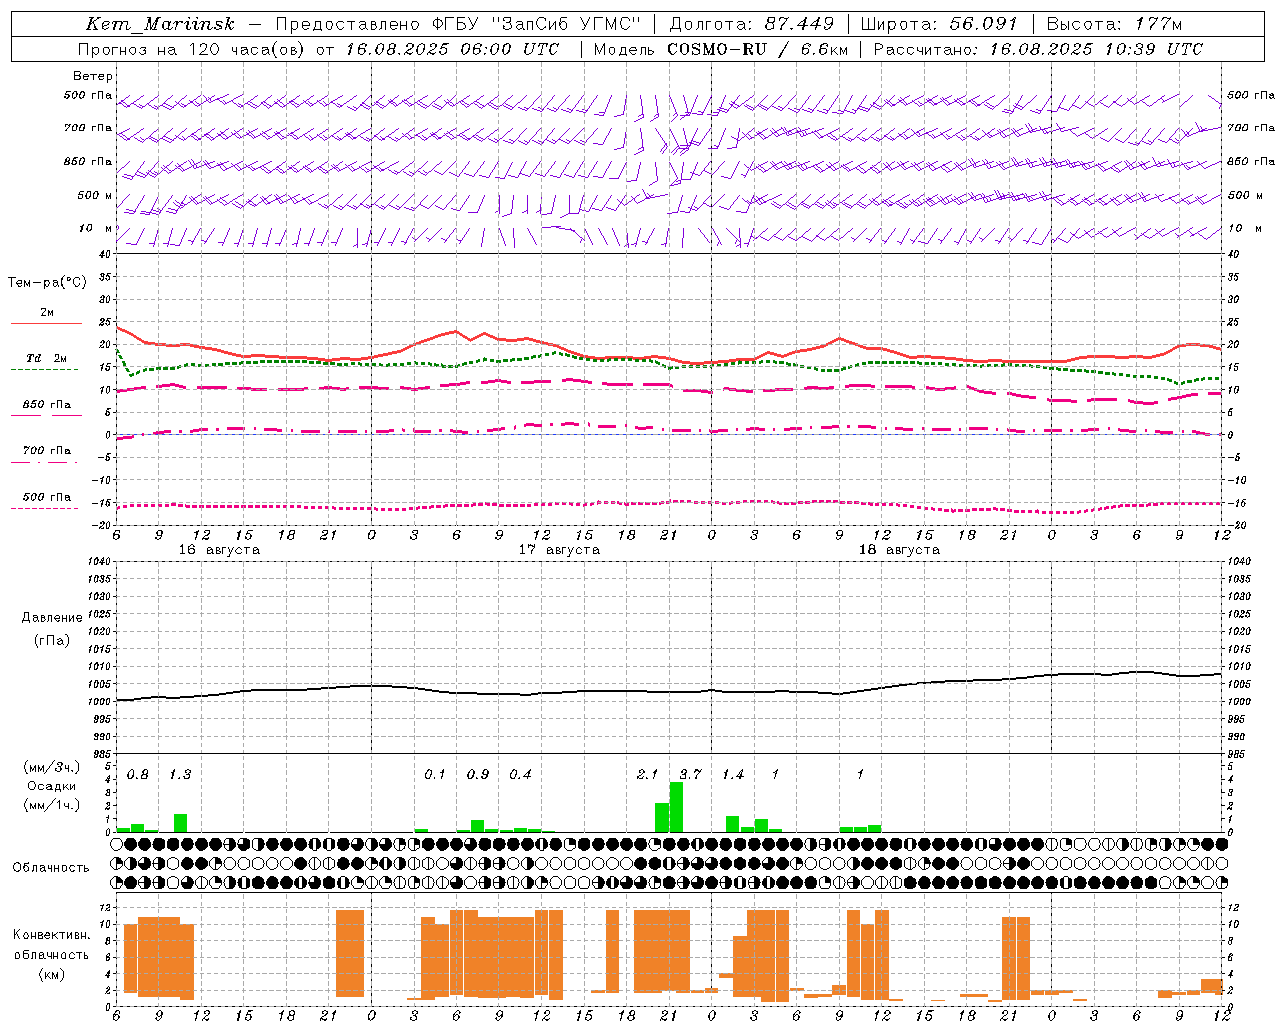Click the '(мм/1ч.)' precipitation unit label
Screen dimensions: 1280x1024
point(52,805)
